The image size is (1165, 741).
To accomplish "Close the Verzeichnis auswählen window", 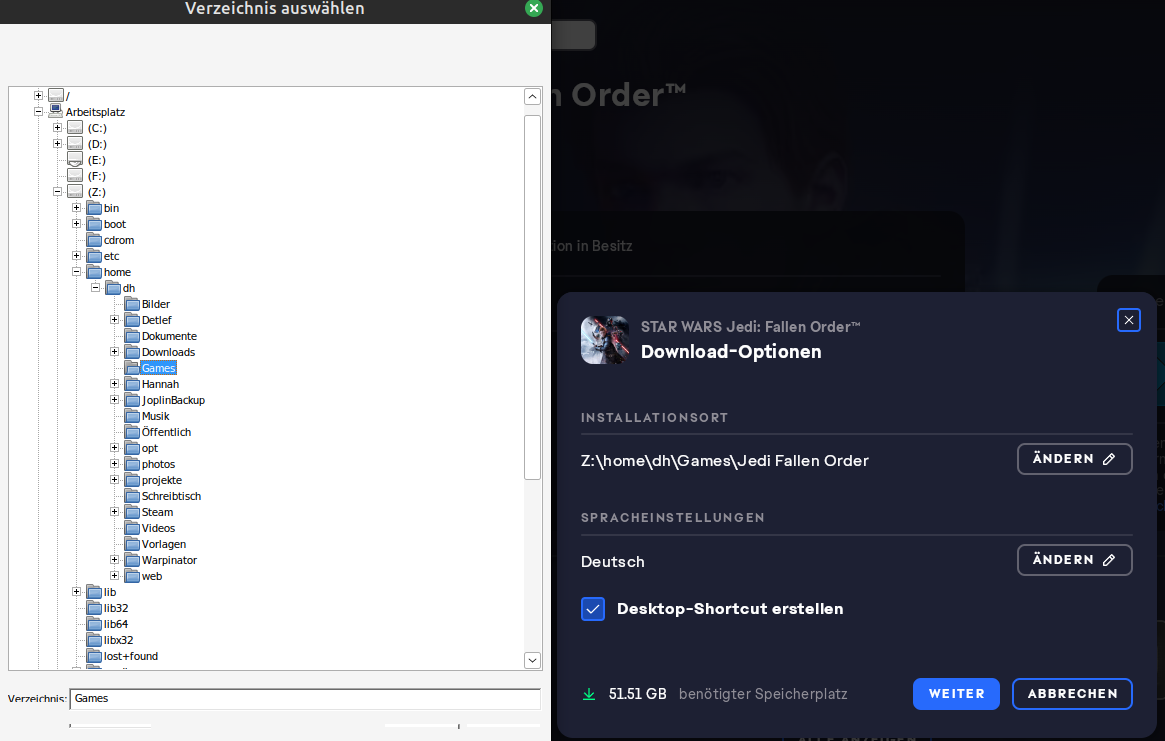I will pos(533,8).
